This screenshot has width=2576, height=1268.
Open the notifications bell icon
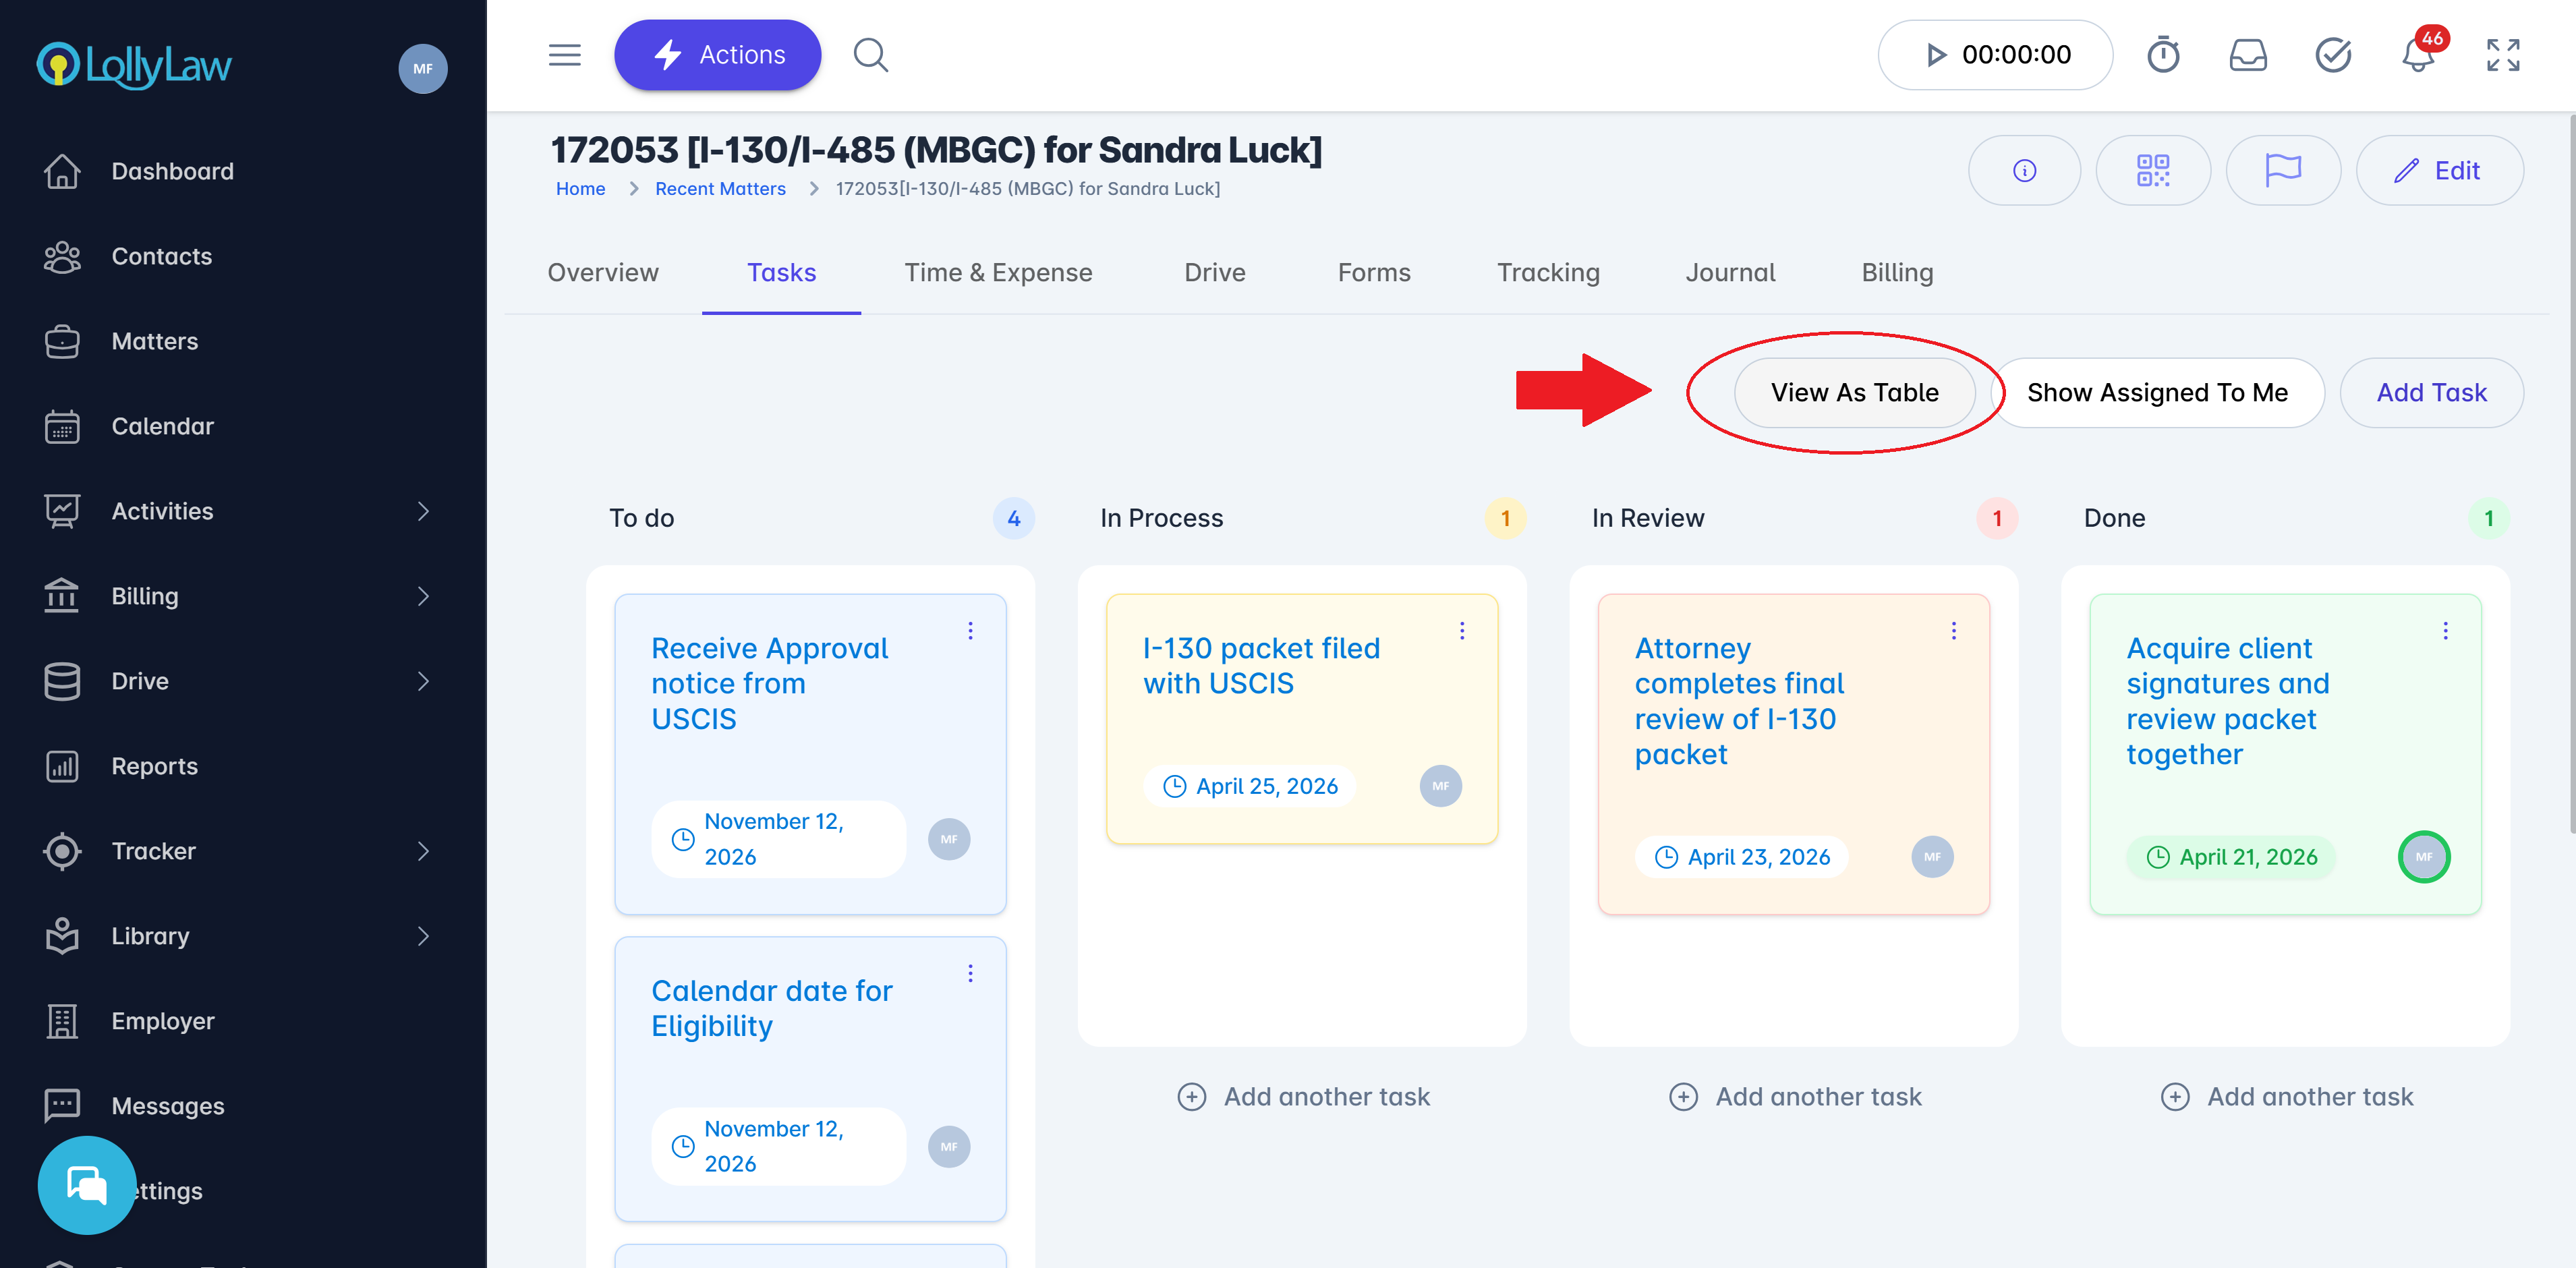2417,55
